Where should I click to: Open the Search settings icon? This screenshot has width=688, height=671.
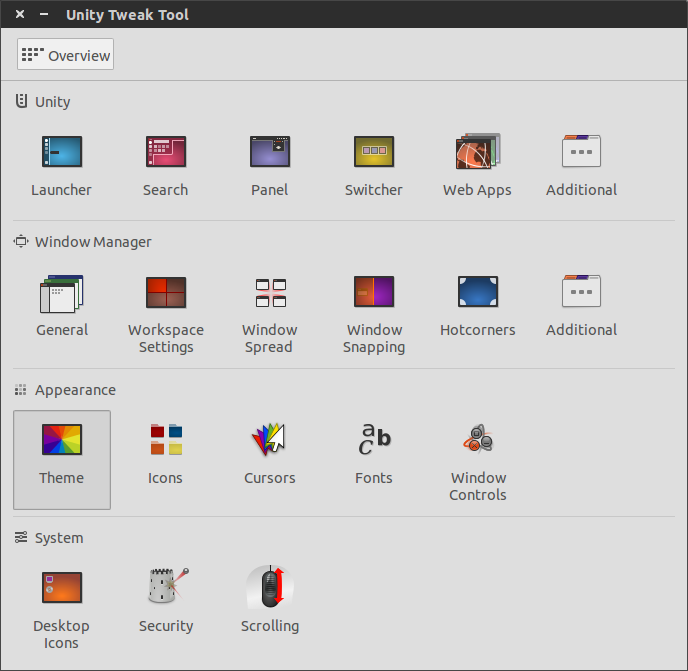tap(166, 152)
